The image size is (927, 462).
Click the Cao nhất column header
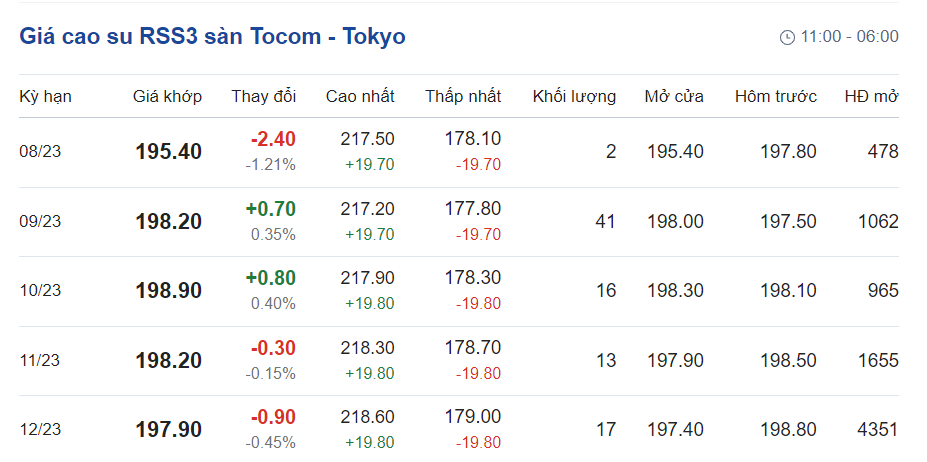point(360,97)
